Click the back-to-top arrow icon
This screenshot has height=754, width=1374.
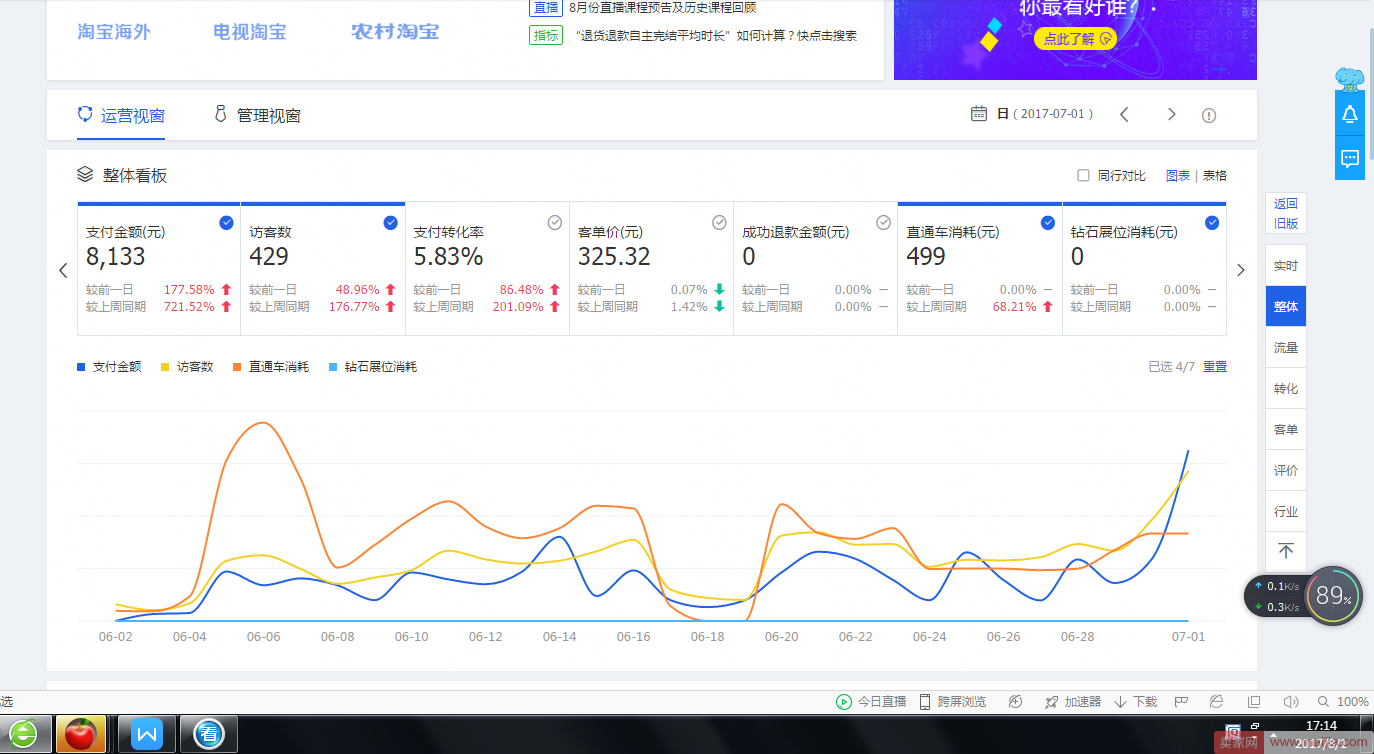point(1286,551)
